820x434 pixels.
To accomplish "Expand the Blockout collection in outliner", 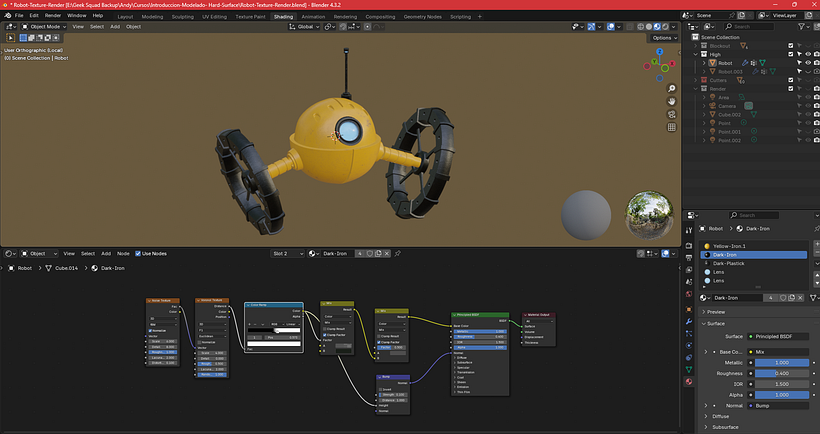I will [x=696, y=46].
